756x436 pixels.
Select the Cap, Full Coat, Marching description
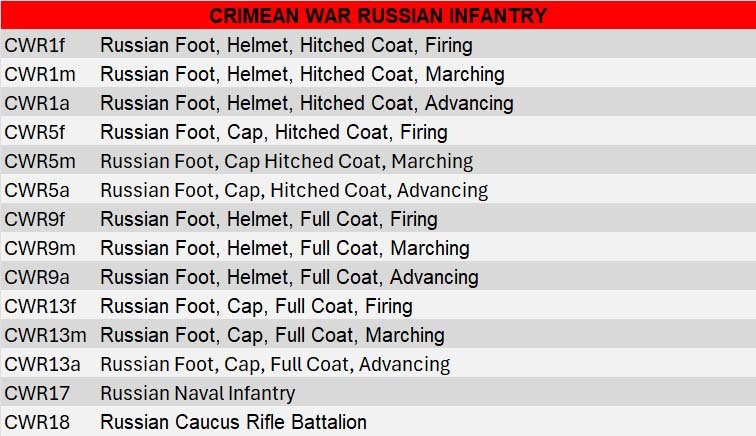tap(272, 335)
